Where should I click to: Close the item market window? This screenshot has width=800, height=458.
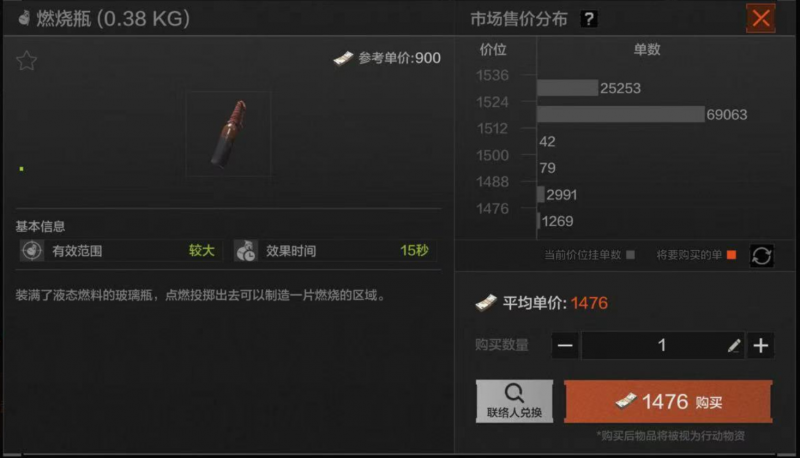pyautogui.click(x=761, y=18)
